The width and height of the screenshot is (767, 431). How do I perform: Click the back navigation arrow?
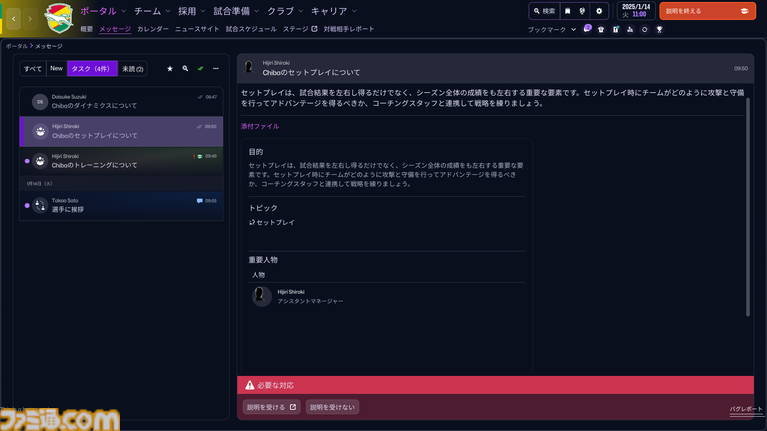pos(15,19)
